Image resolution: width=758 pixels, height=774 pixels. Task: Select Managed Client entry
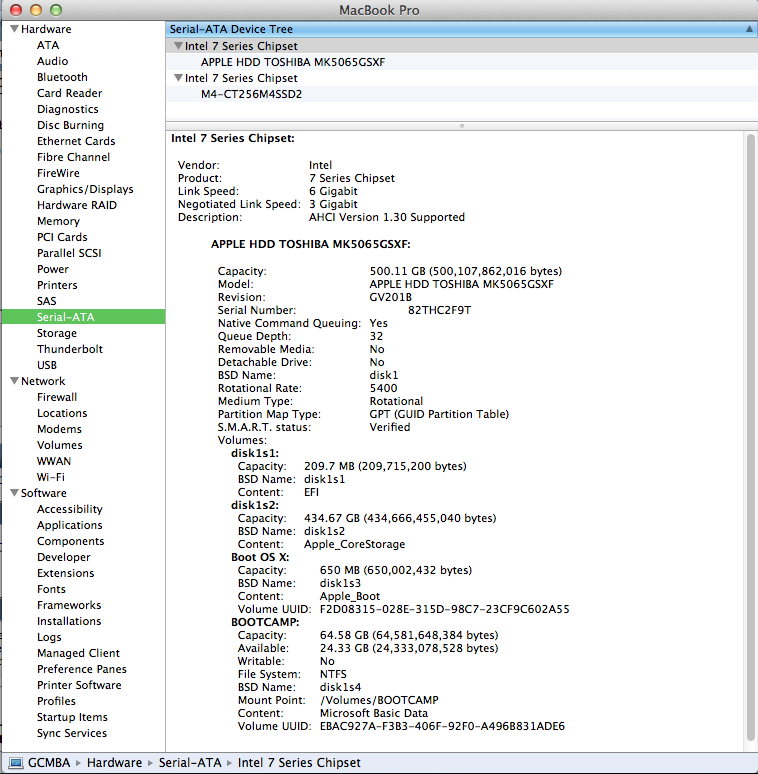78,653
